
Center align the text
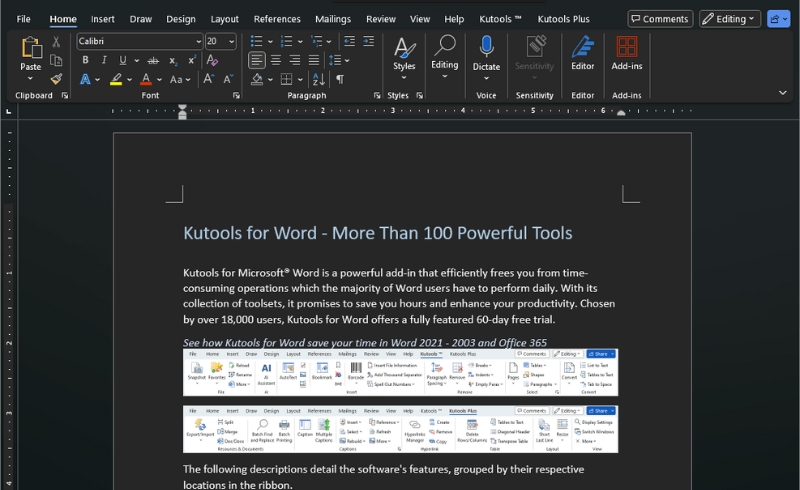pos(276,60)
